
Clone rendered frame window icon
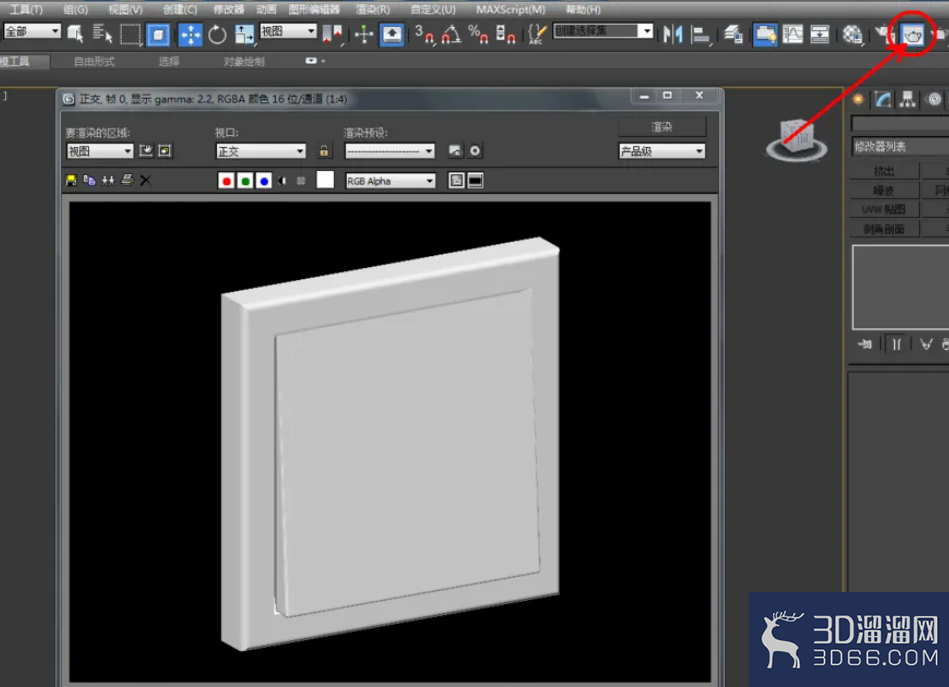point(108,180)
